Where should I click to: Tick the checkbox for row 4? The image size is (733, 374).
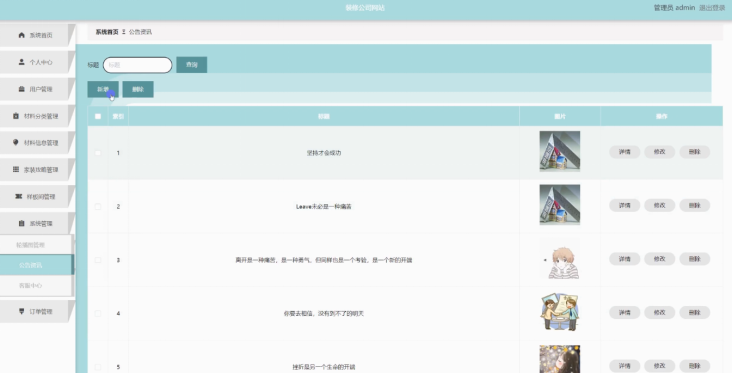(98, 313)
